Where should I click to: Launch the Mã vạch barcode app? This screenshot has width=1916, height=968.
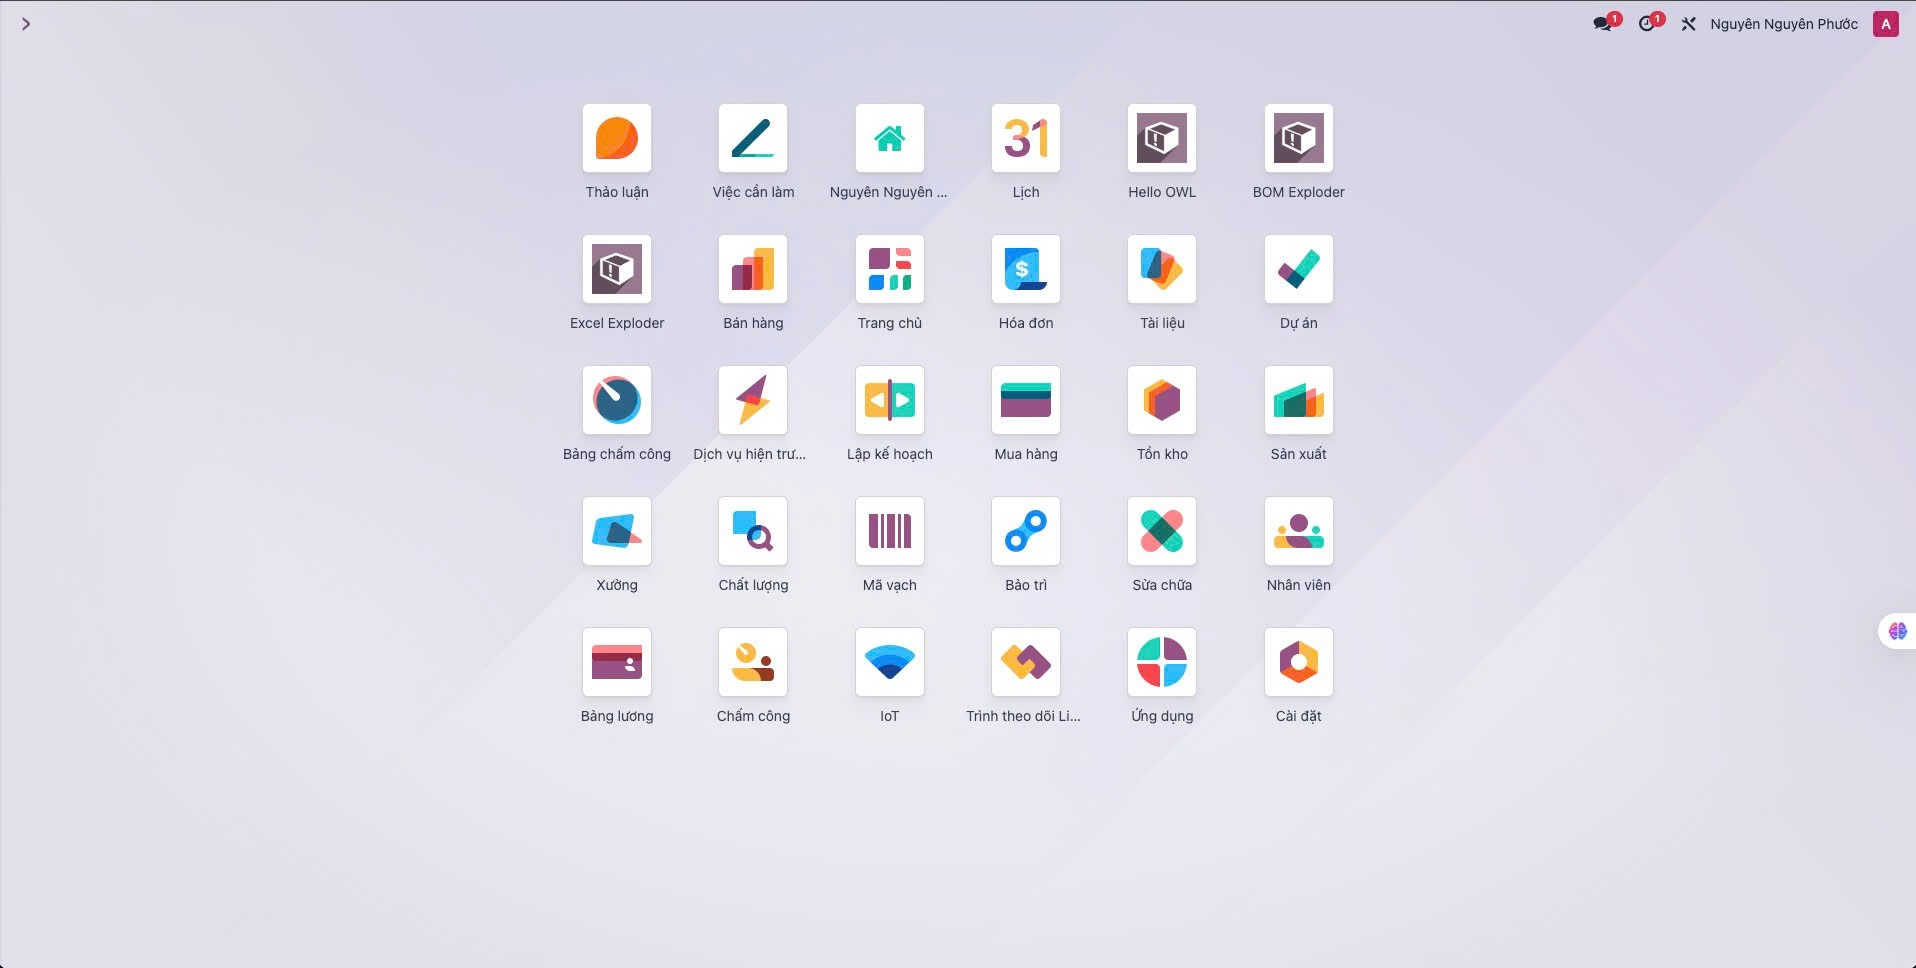coord(889,532)
